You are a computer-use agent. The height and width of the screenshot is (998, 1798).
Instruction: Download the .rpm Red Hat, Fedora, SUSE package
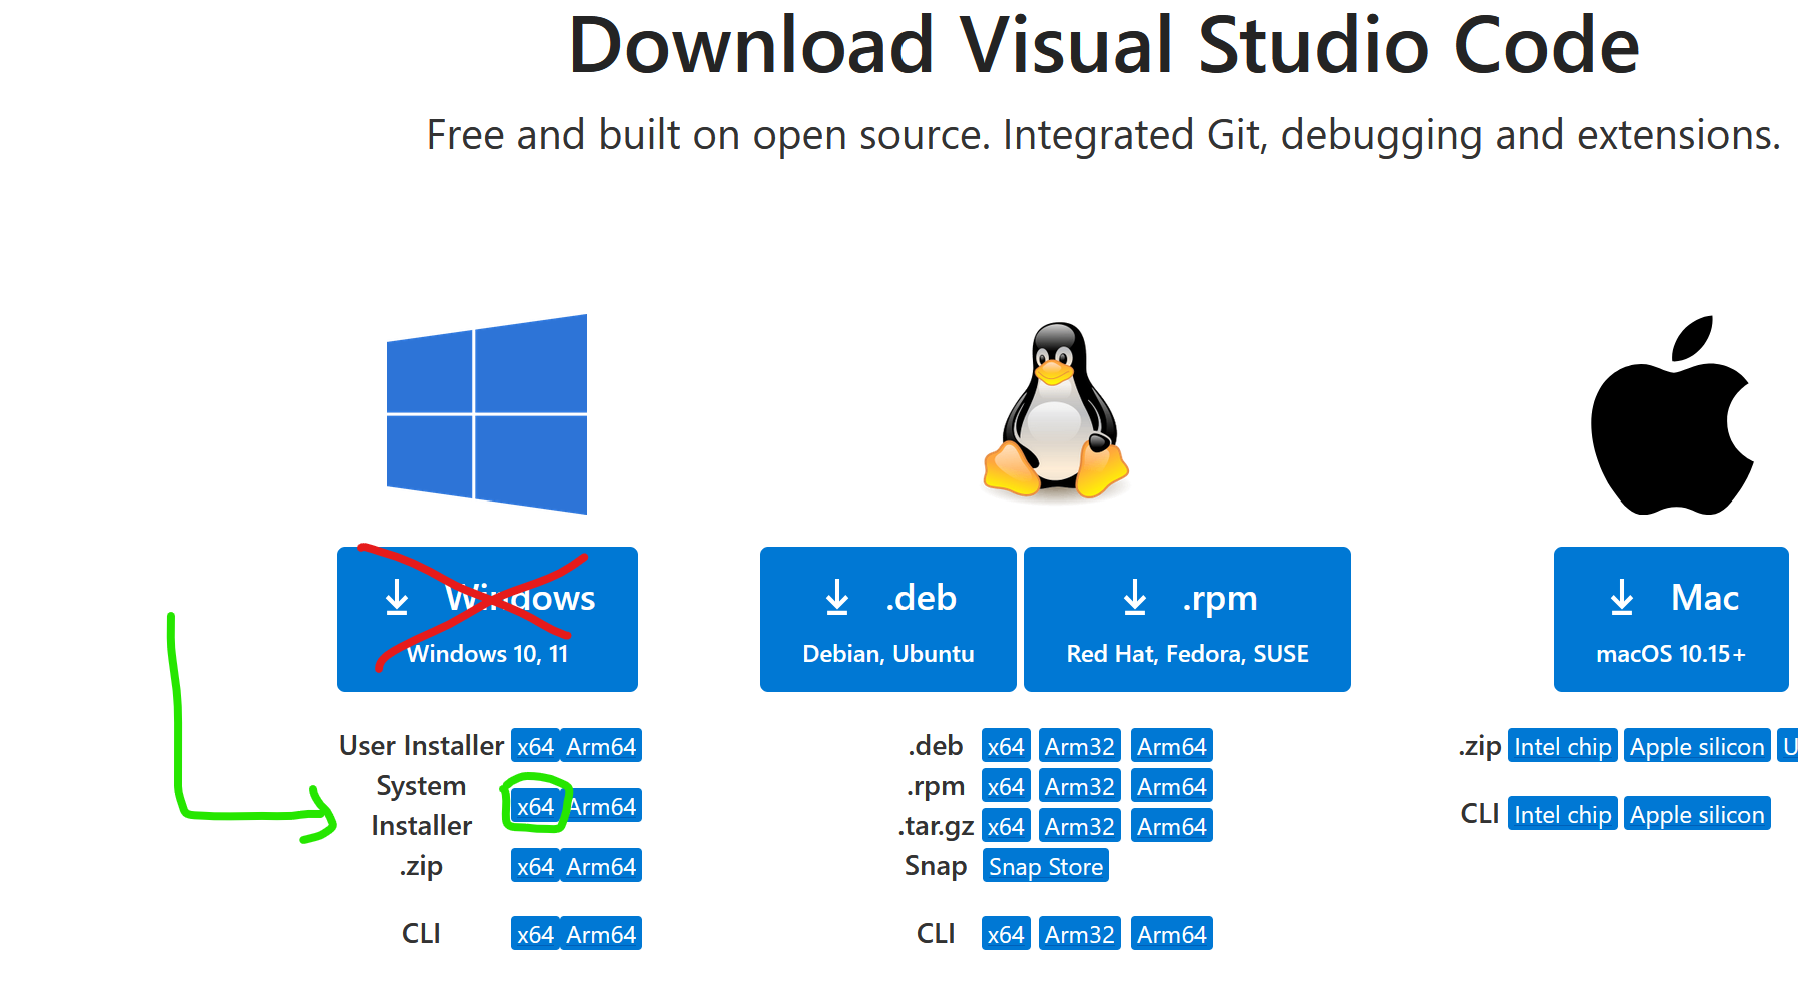click(x=1187, y=619)
